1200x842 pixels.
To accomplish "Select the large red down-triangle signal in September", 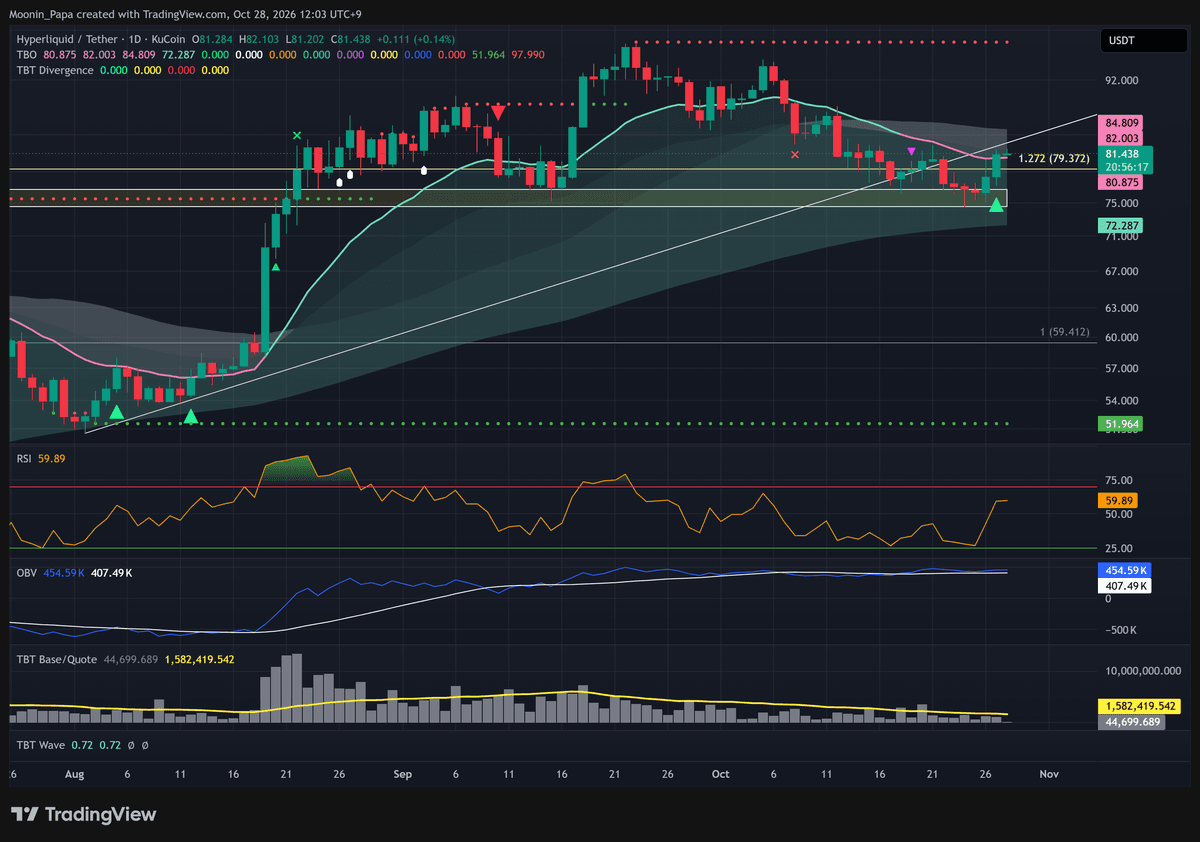I will [x=497, y=113].
